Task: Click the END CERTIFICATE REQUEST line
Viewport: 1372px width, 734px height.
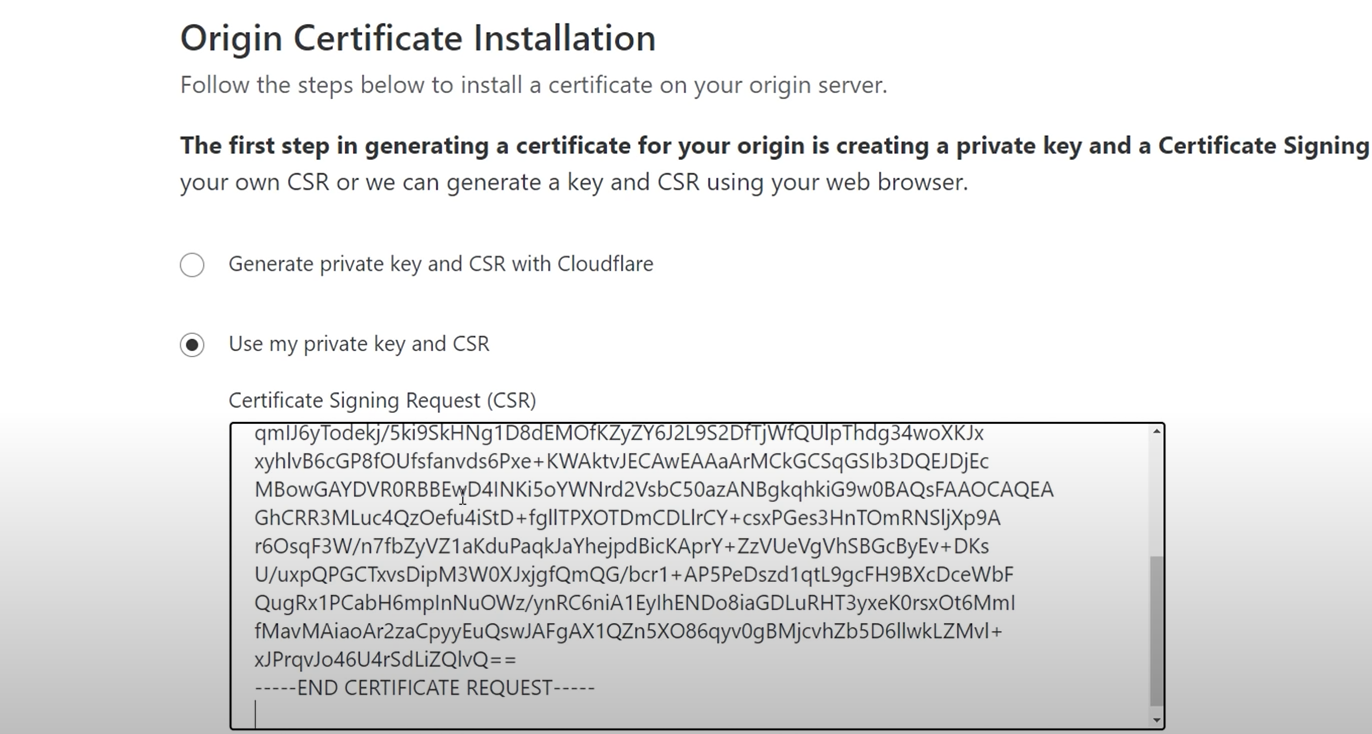Action: tap(425, 688)
